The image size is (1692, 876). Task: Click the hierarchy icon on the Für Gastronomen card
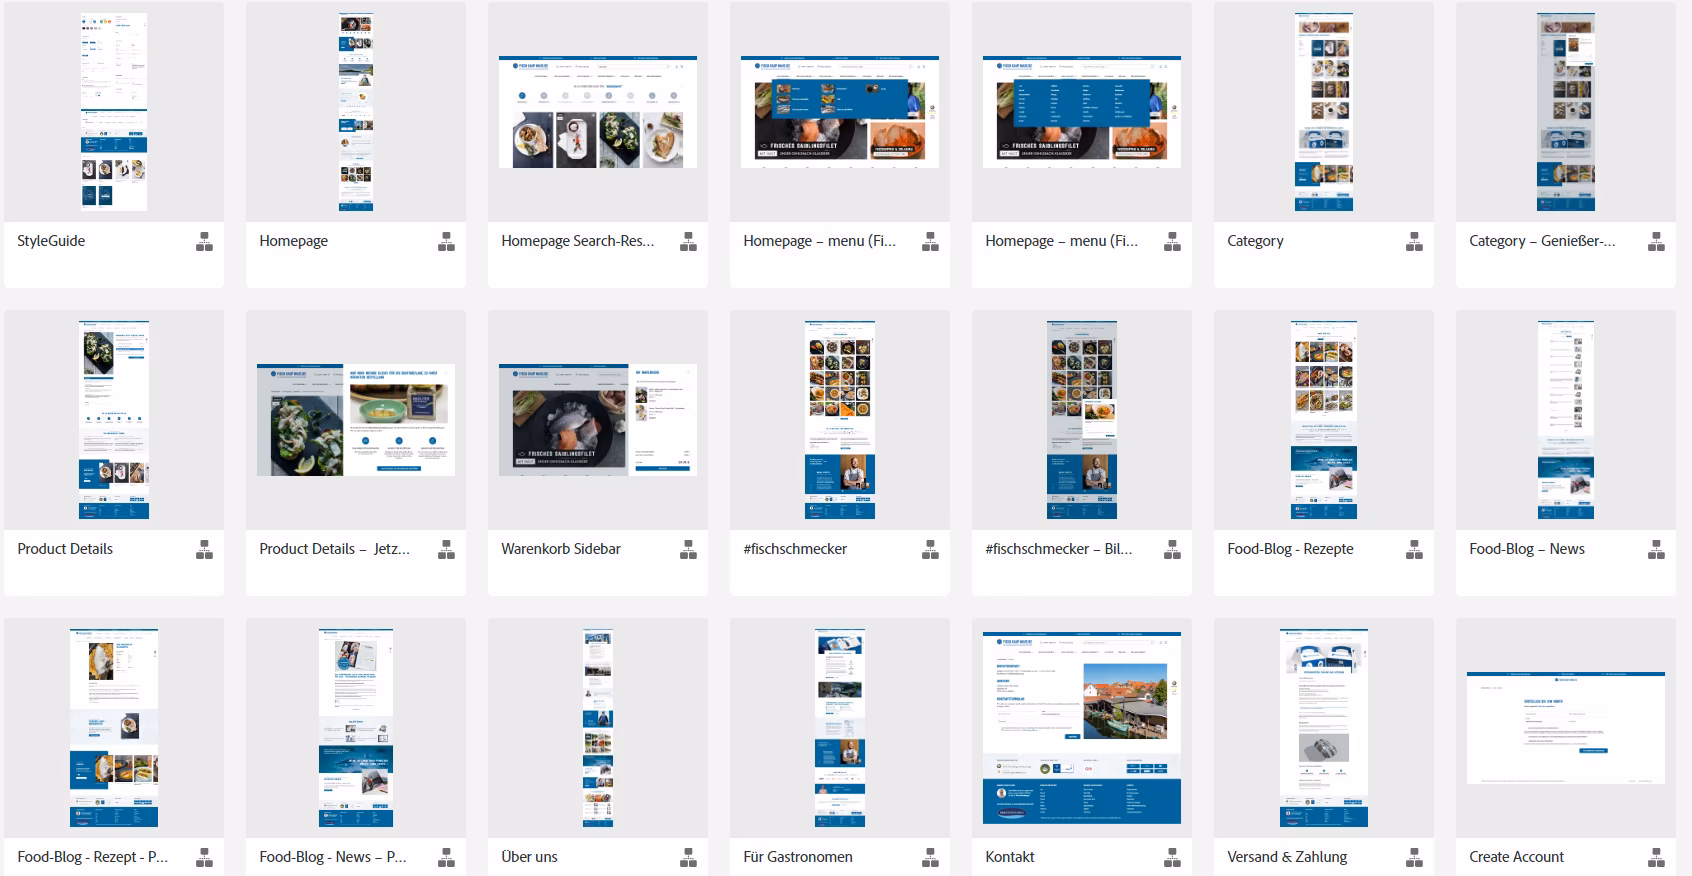tap(930, 857)
